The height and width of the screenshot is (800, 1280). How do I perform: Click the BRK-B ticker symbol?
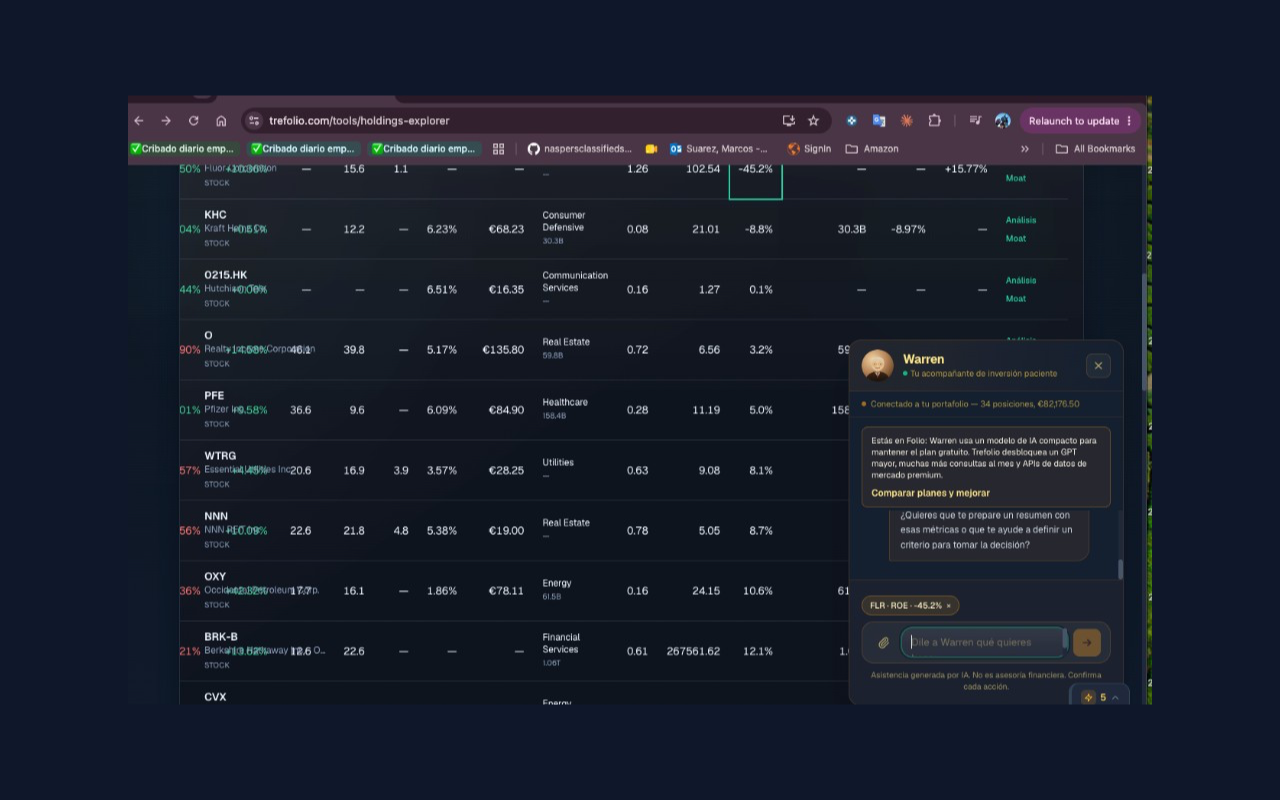[221, 637]
